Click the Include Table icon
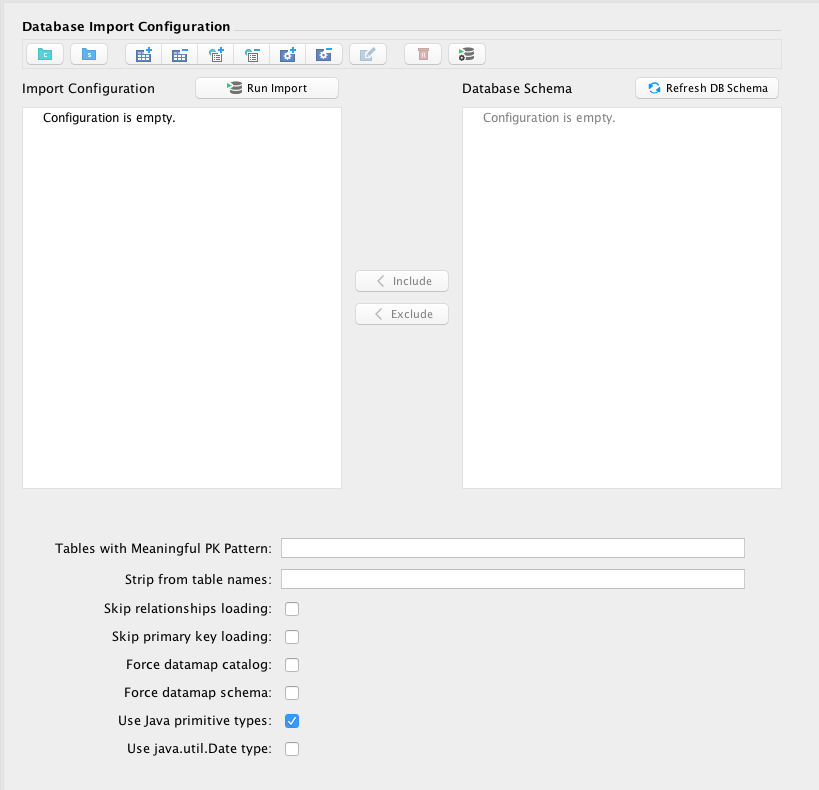This screenshot has height=790, width=819. (x=143, y=54)
